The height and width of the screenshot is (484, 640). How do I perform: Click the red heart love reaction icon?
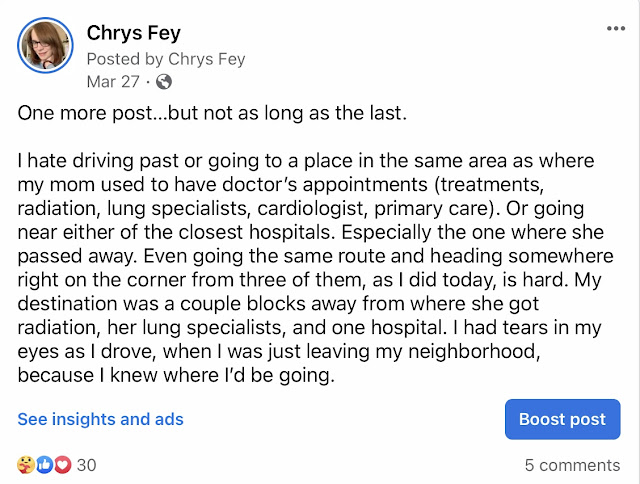tap(62, 465)
